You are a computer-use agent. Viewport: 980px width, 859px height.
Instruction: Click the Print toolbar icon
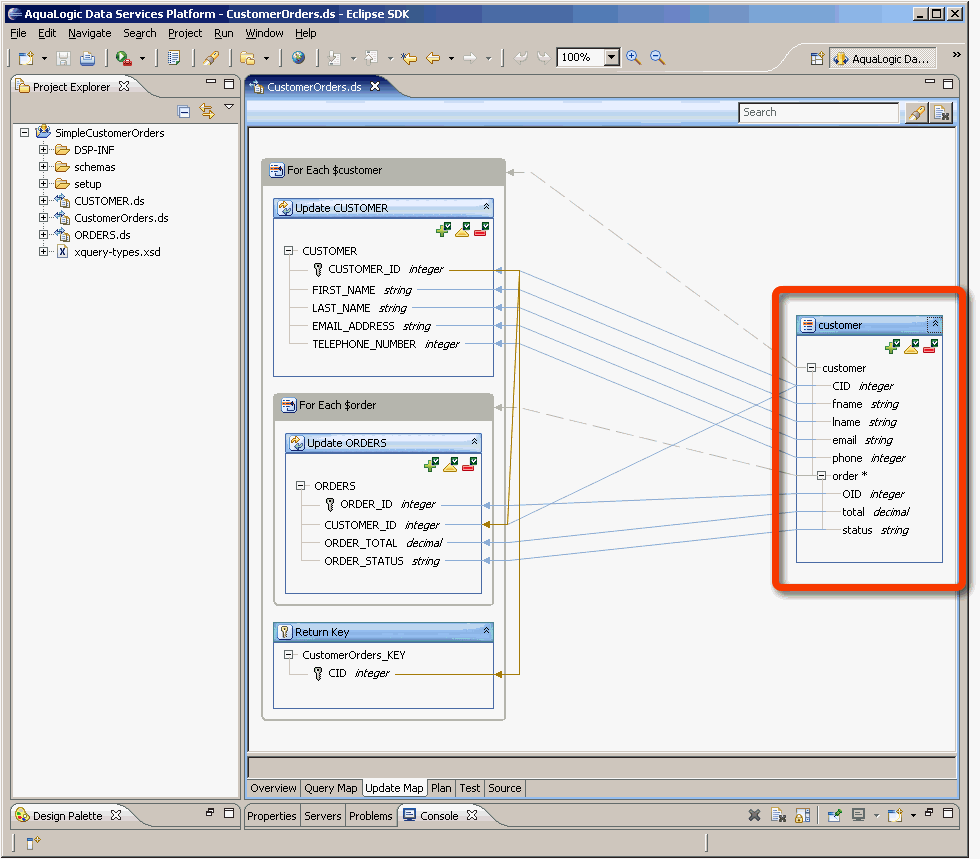(88, 58)
